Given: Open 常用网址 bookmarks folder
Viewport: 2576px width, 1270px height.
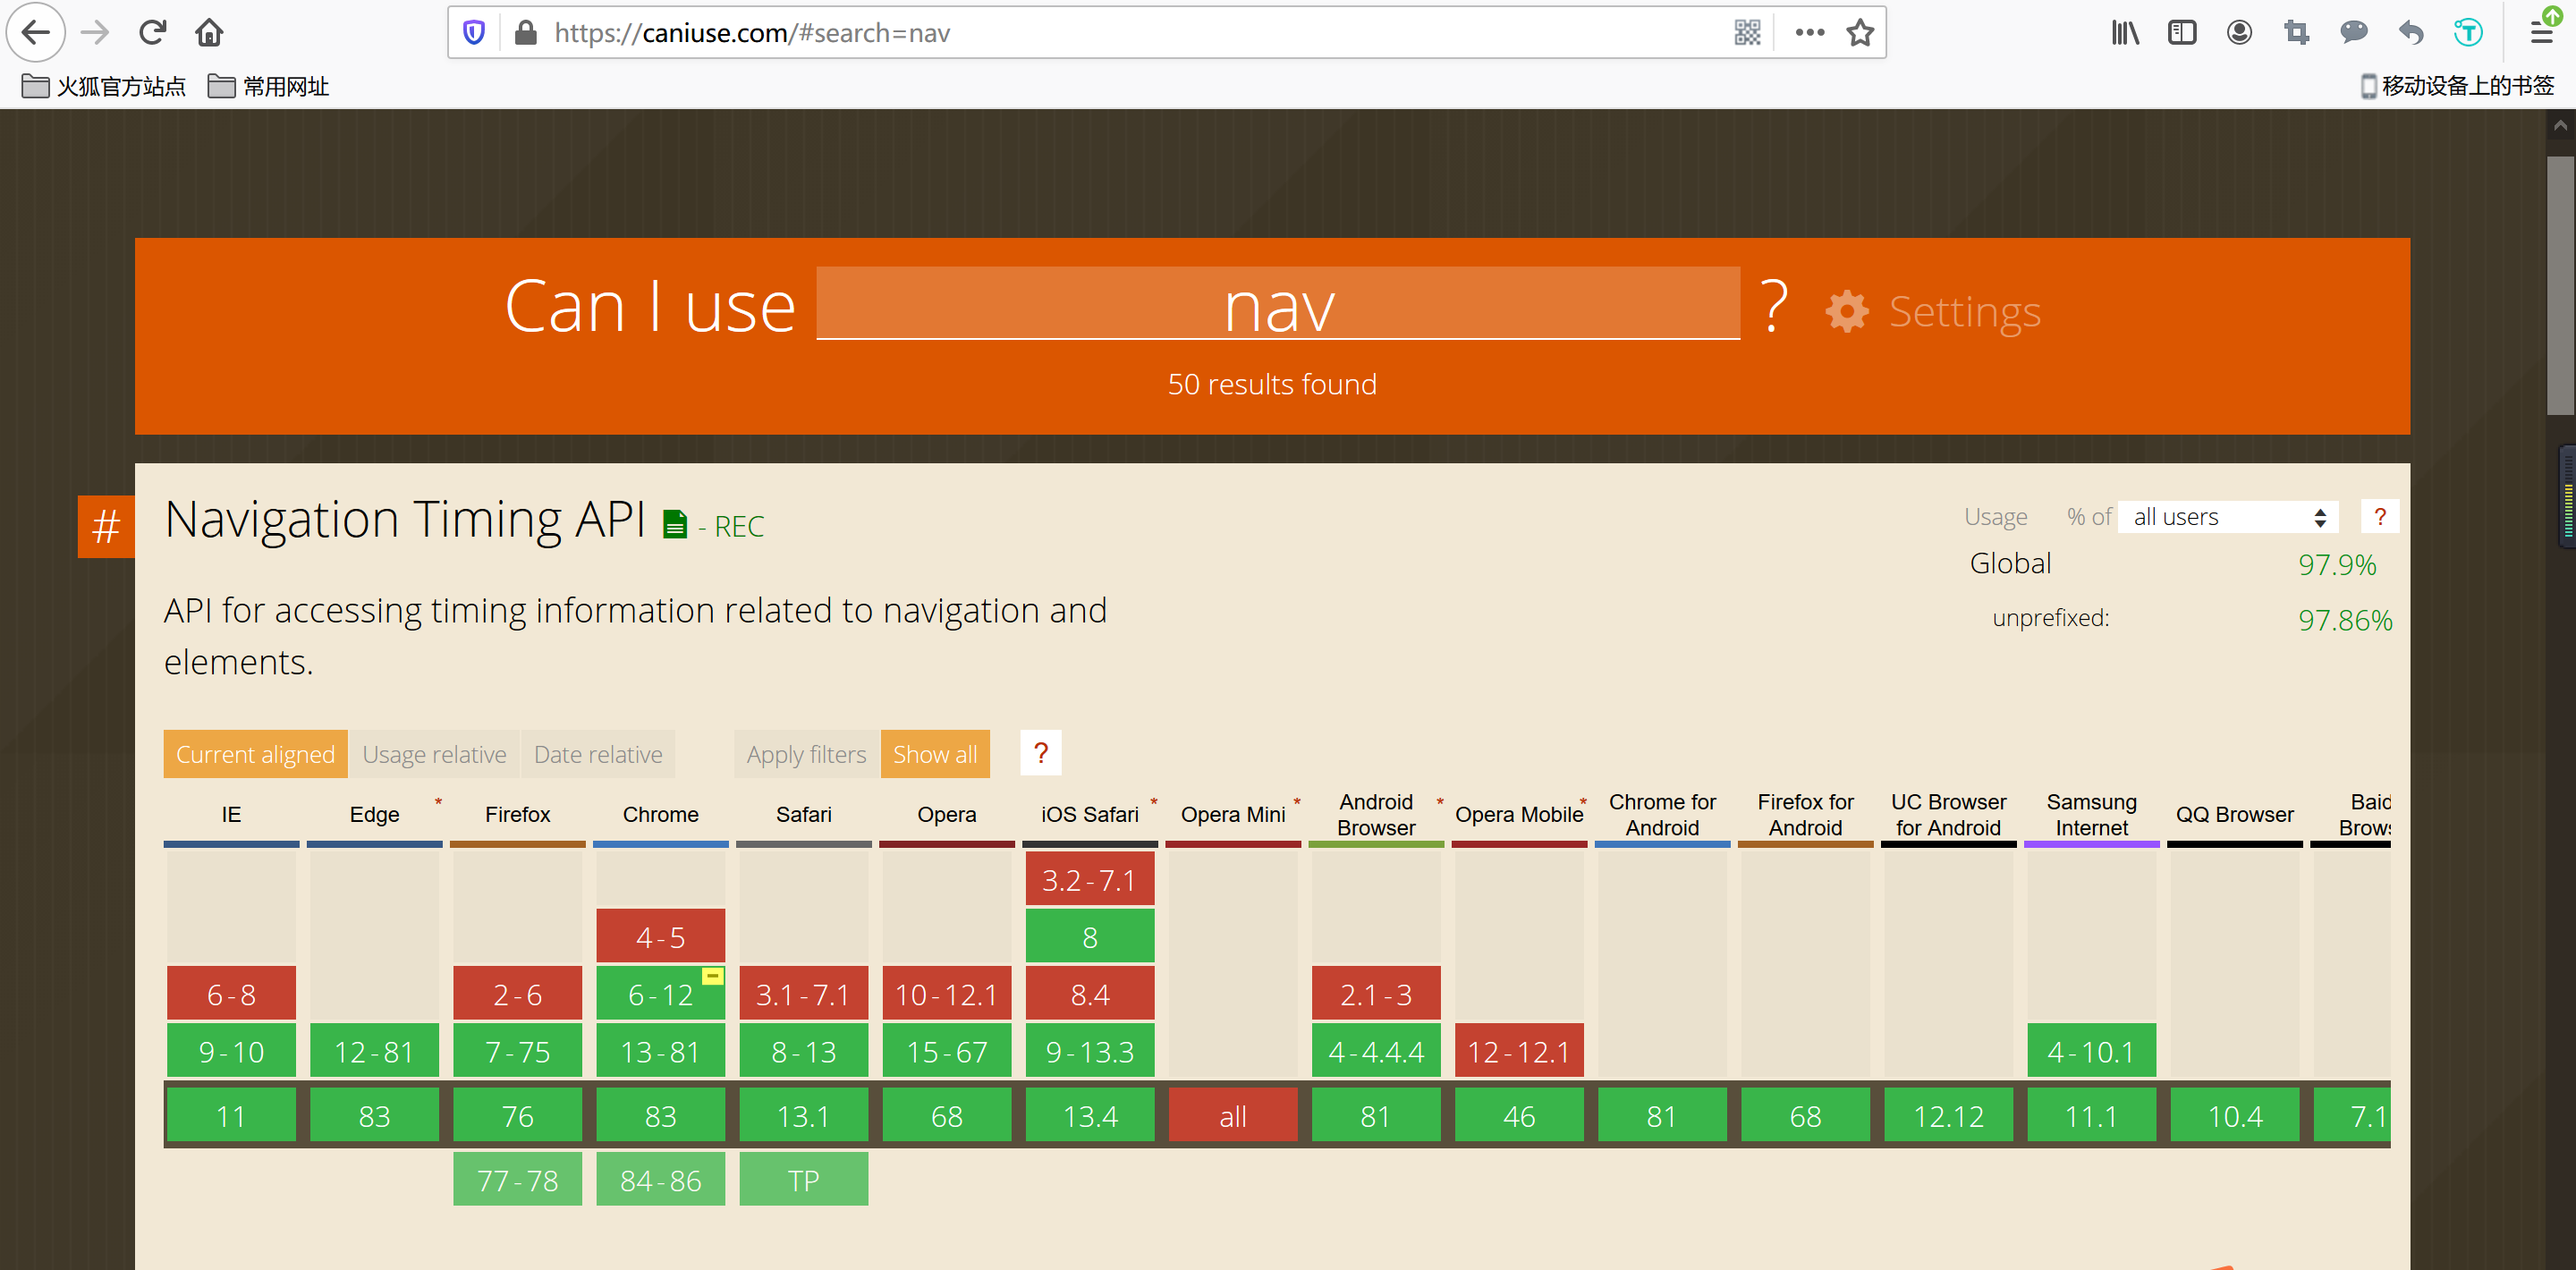Looking at the screenshot, I should point(268,87).
